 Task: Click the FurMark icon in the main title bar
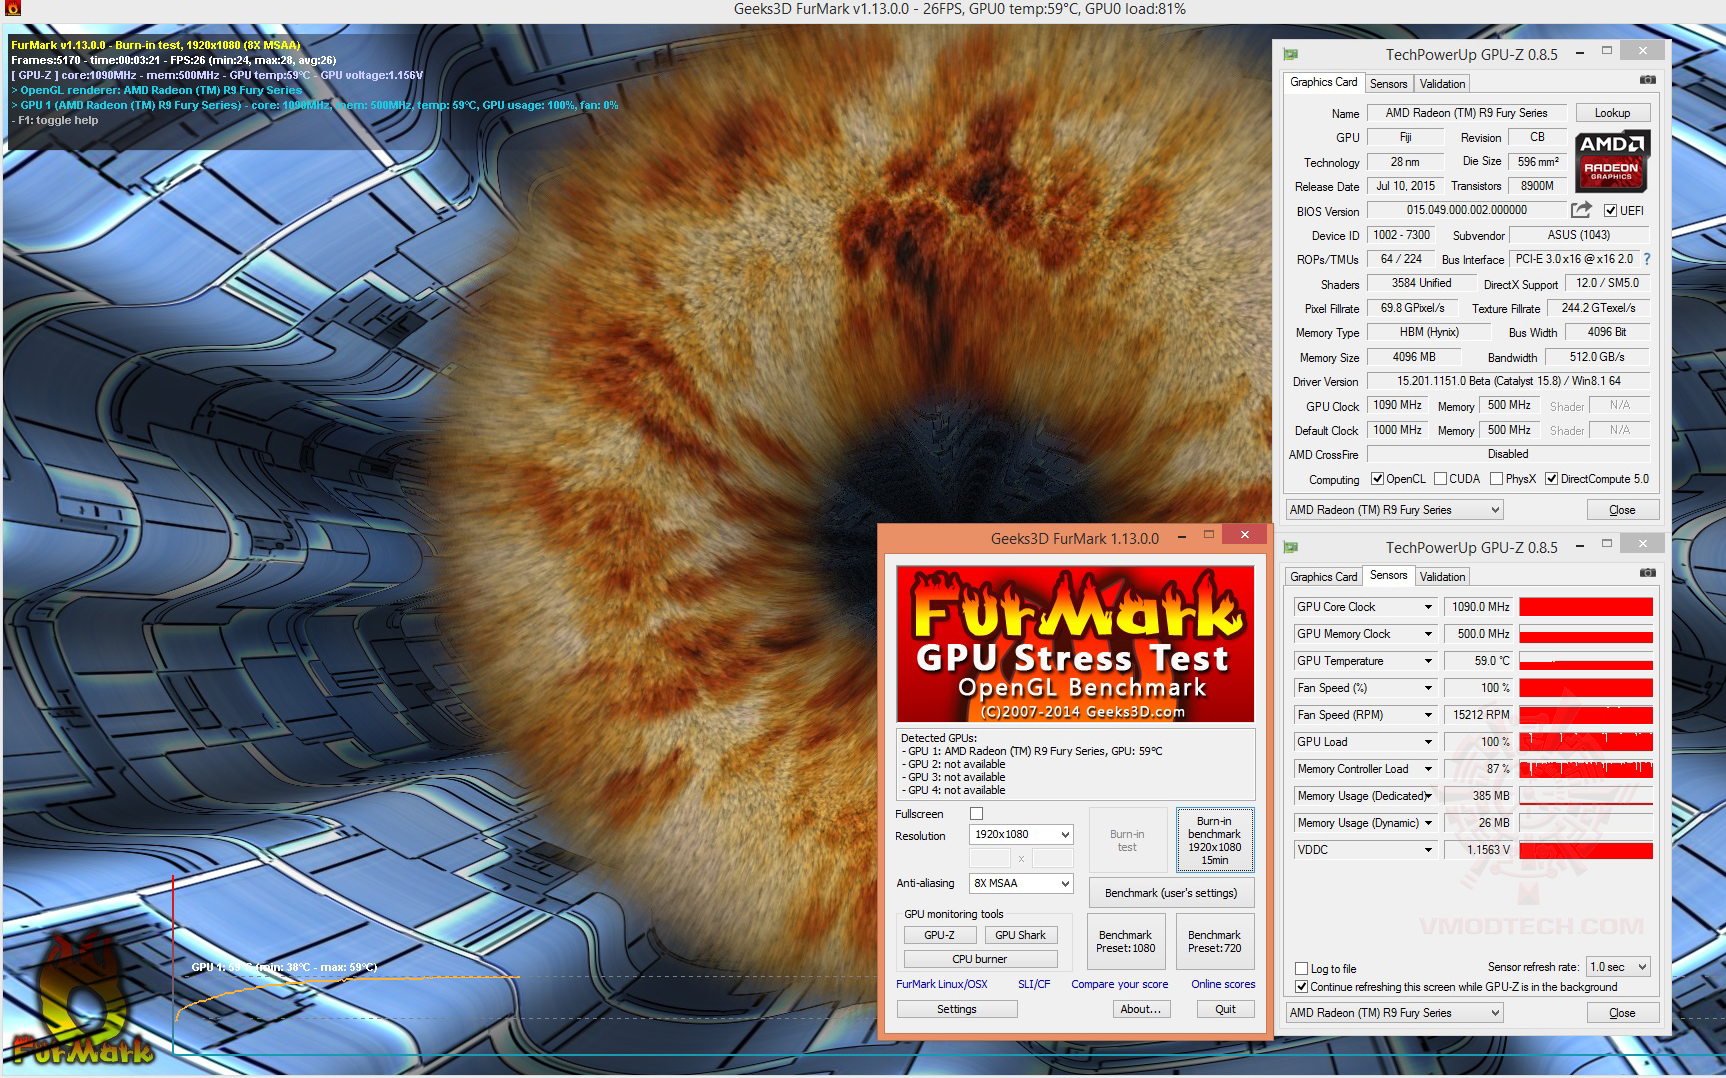[12, 9]
